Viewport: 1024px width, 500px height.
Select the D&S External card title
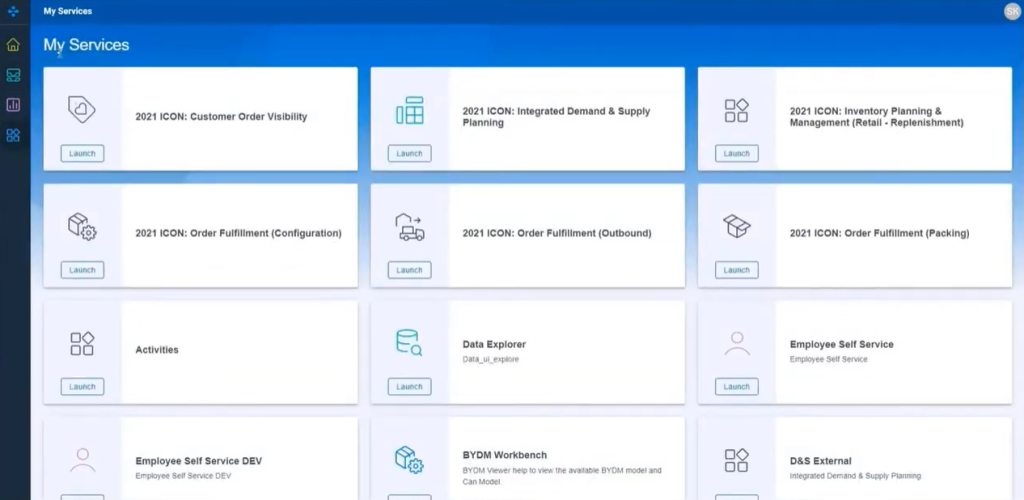tap(820, 461)
